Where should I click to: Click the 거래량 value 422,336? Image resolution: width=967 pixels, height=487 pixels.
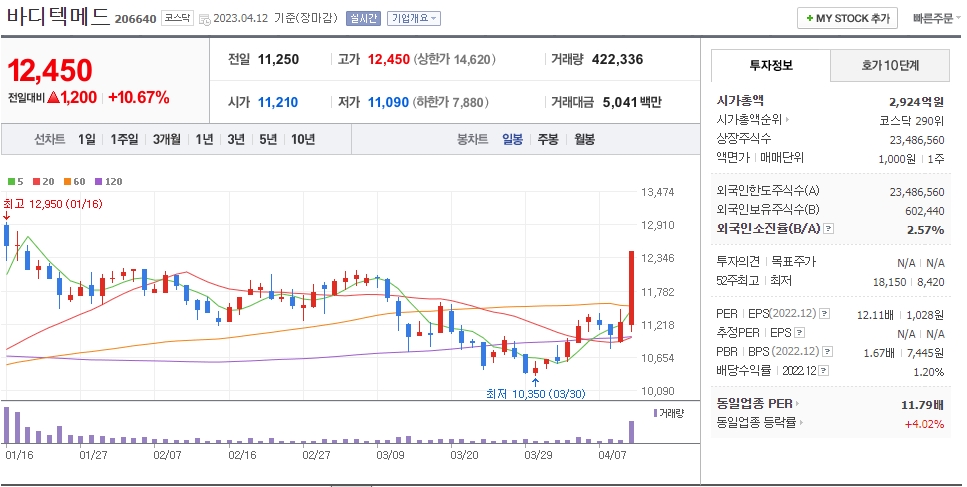point(617,60)
